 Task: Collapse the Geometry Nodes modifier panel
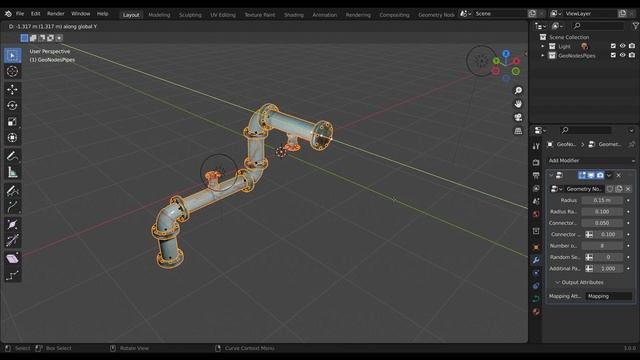pos(551,175)
